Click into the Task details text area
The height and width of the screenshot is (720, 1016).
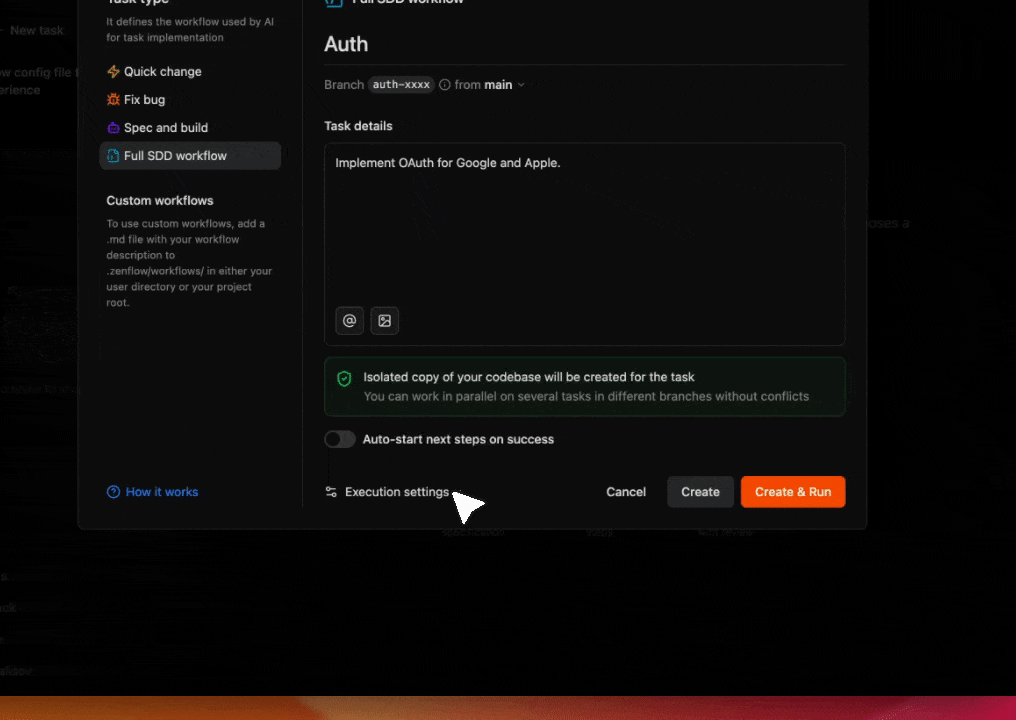(x=584, y=230)
